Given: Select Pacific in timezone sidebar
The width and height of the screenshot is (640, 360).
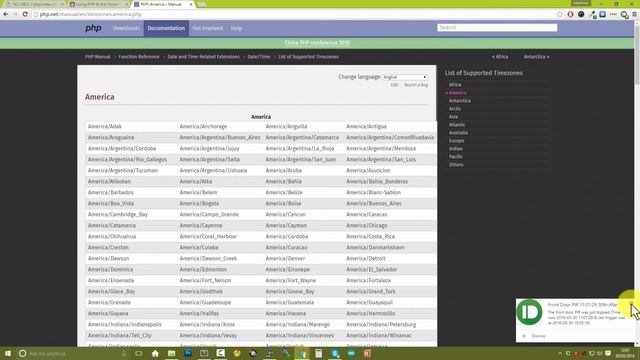Looking at the screenshot, I should pyautogui.click(x=456, y=157).
